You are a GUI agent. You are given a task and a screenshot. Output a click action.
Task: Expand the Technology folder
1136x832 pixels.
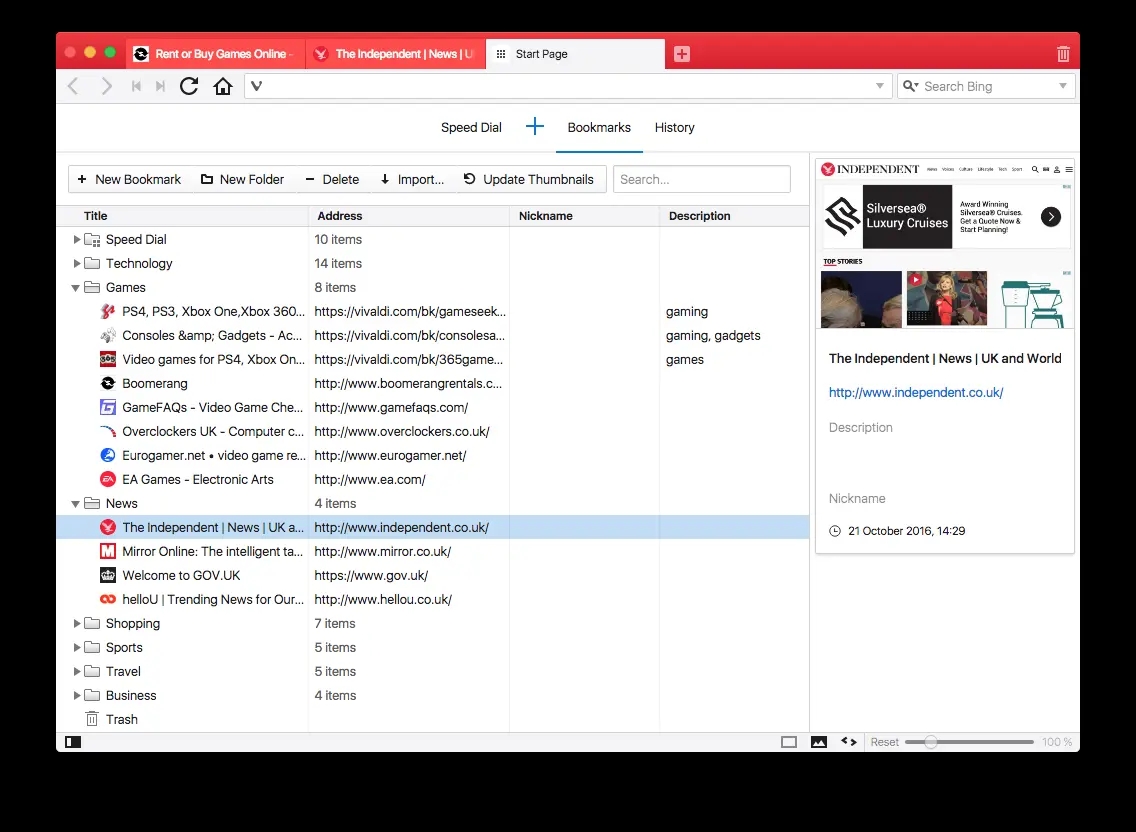tap(77, 263)
